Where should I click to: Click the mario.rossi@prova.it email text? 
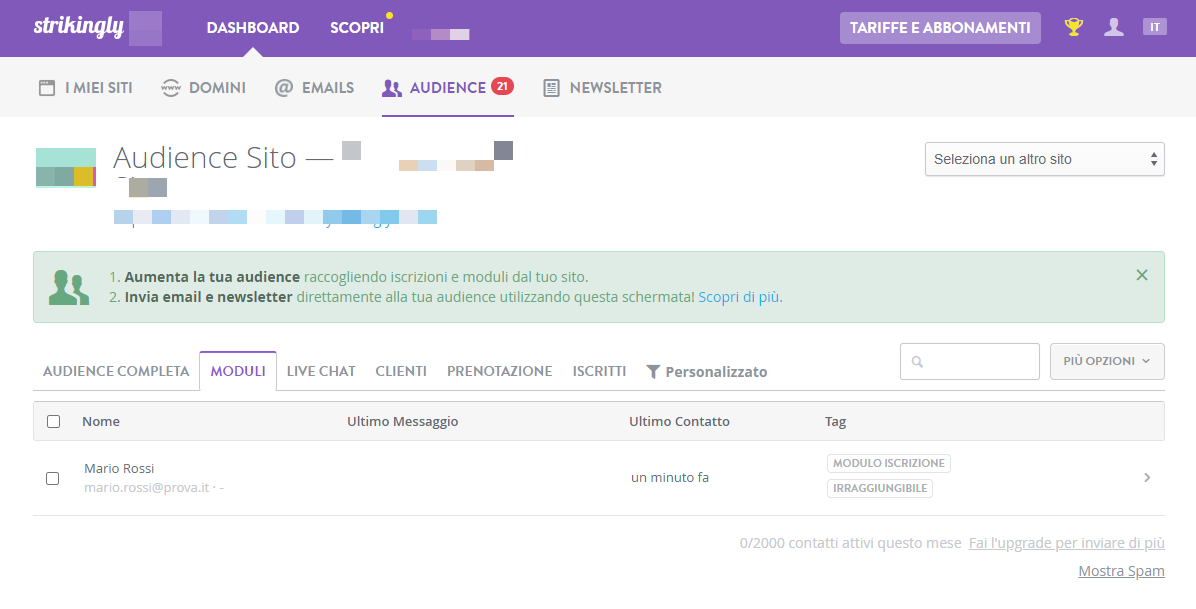146,488
